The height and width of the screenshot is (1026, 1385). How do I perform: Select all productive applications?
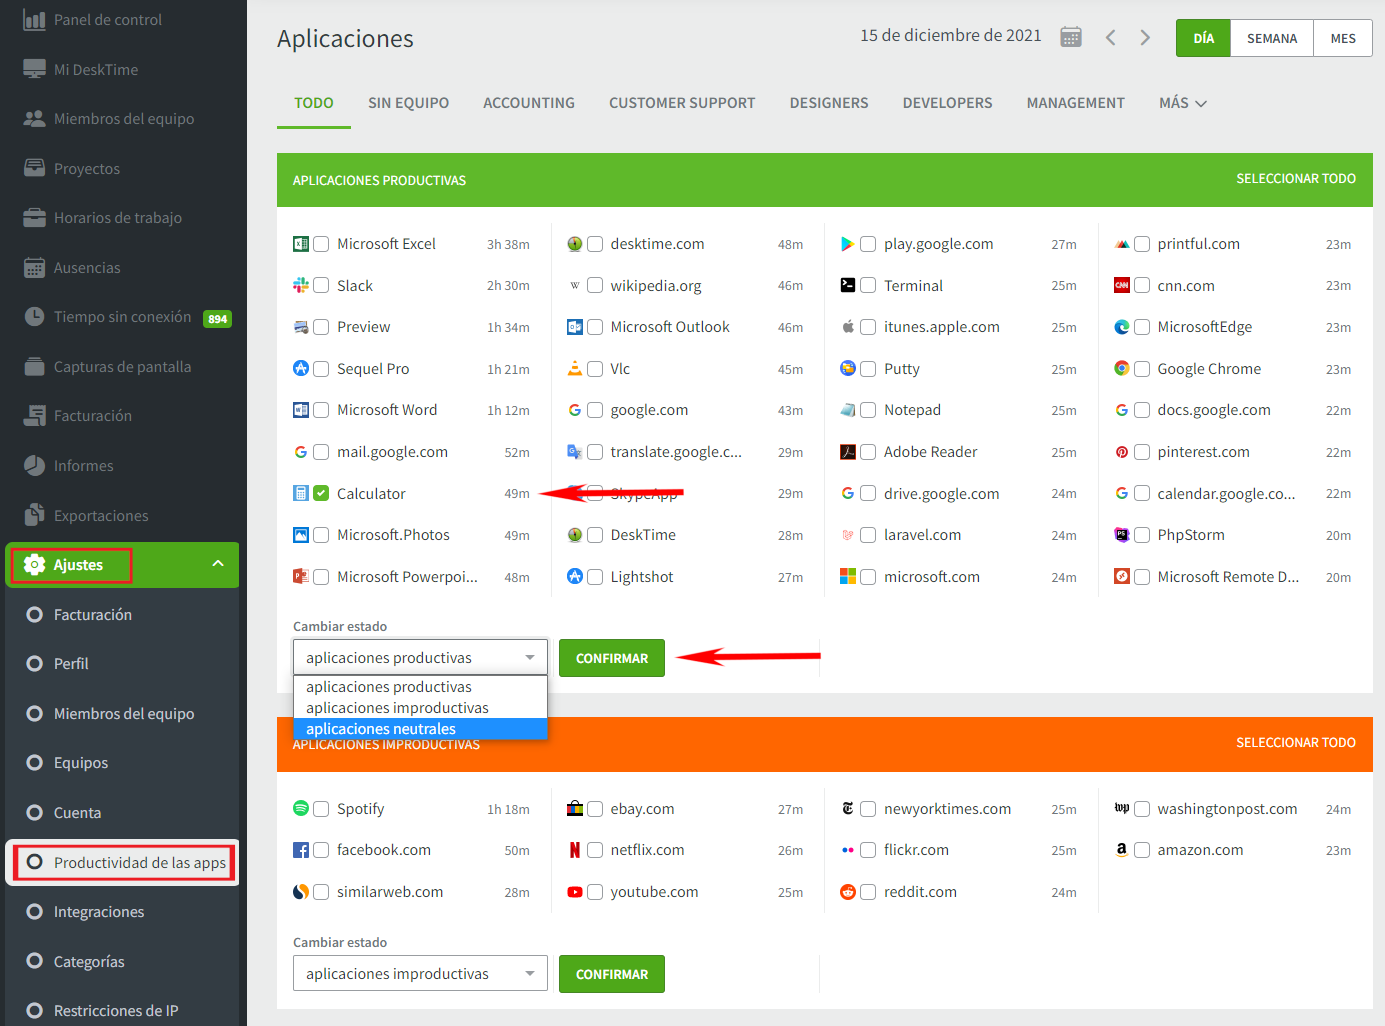[x=1296, y=179]
